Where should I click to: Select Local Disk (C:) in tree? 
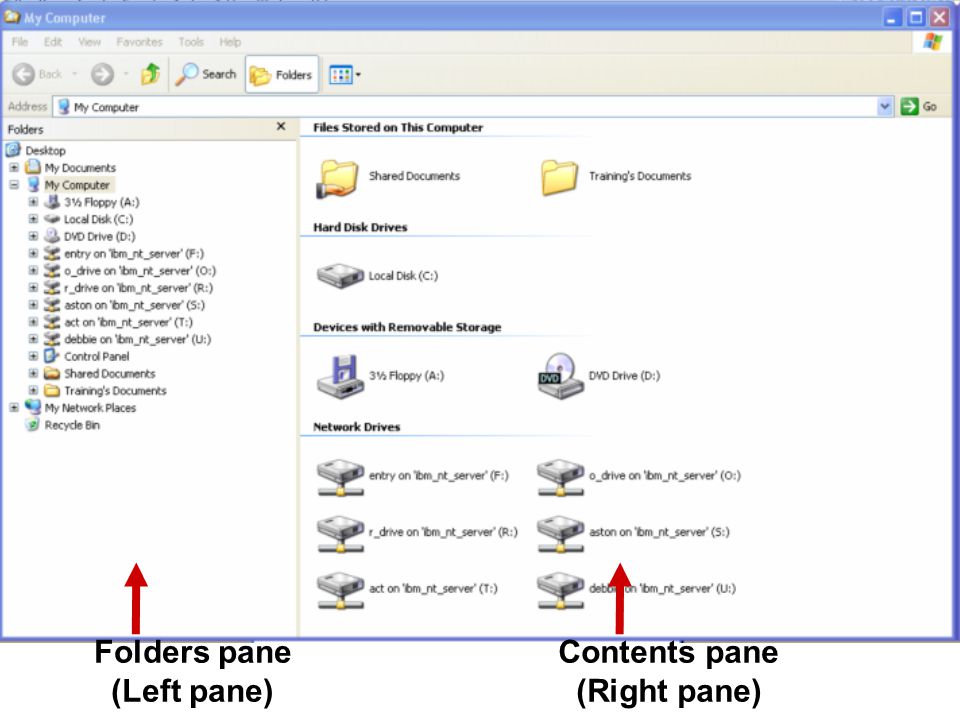coord(99,219)
